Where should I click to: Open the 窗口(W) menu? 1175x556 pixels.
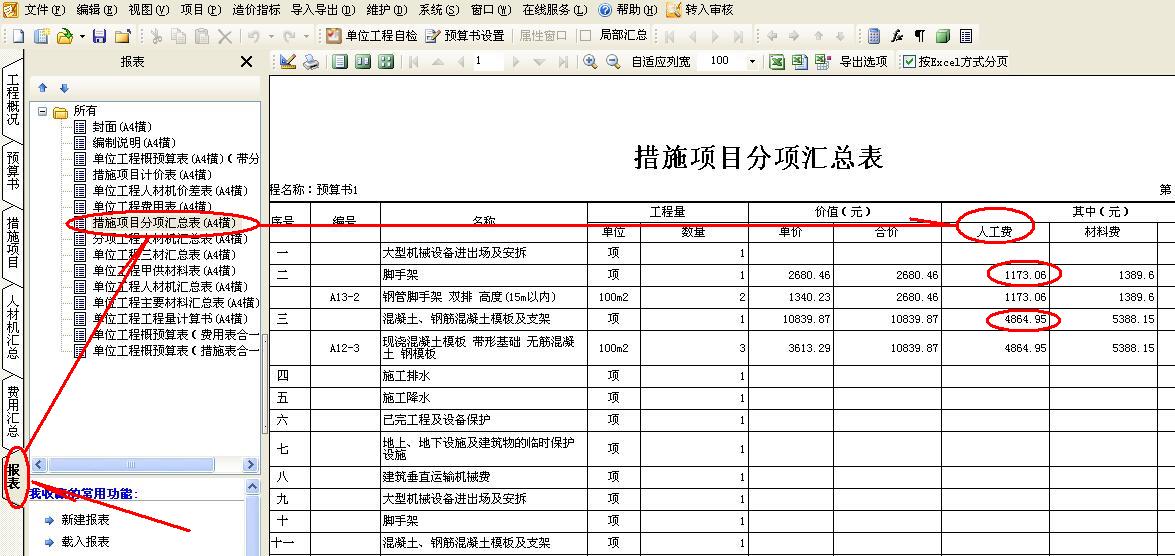(491, 10)
